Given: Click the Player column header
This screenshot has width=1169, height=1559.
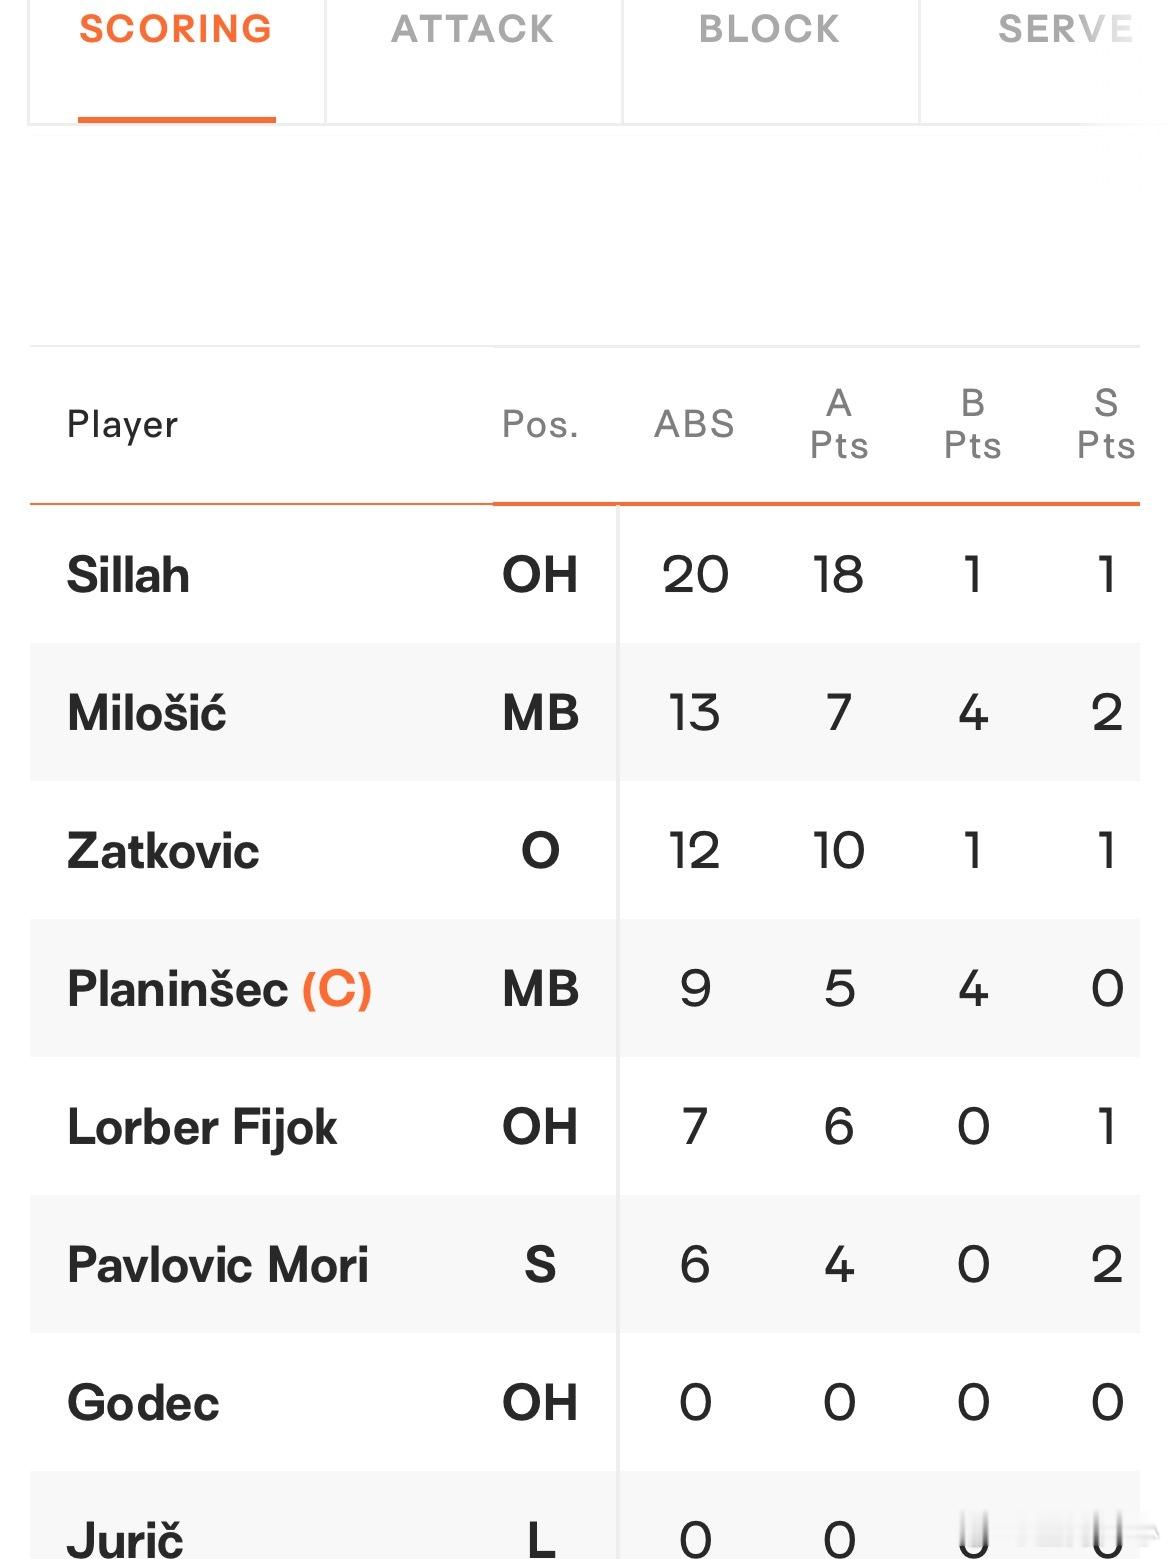Looking at the screenshot, I should coord(122,424).
